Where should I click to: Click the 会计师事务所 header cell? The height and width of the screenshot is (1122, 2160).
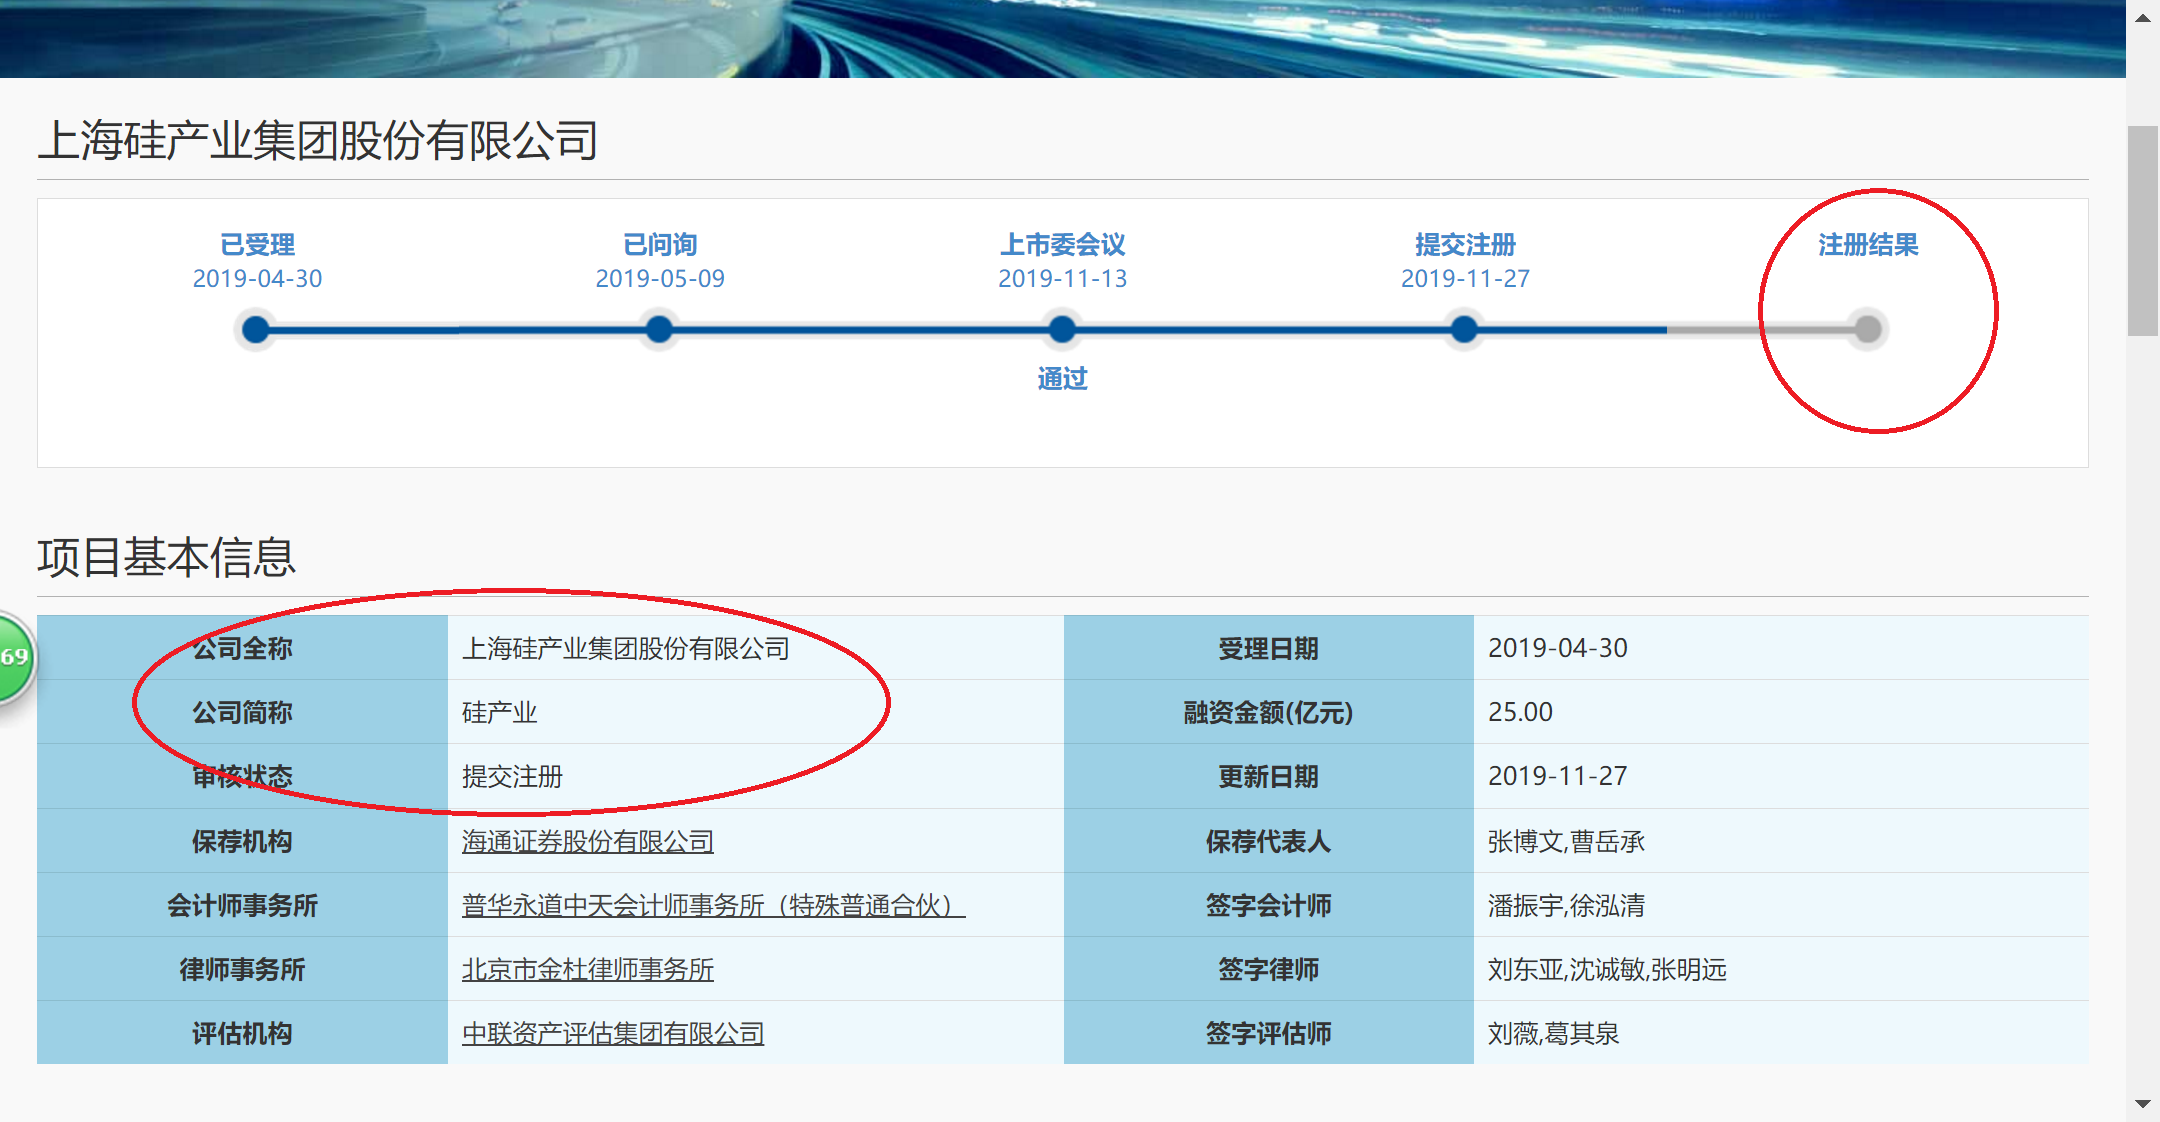[243, 906]
